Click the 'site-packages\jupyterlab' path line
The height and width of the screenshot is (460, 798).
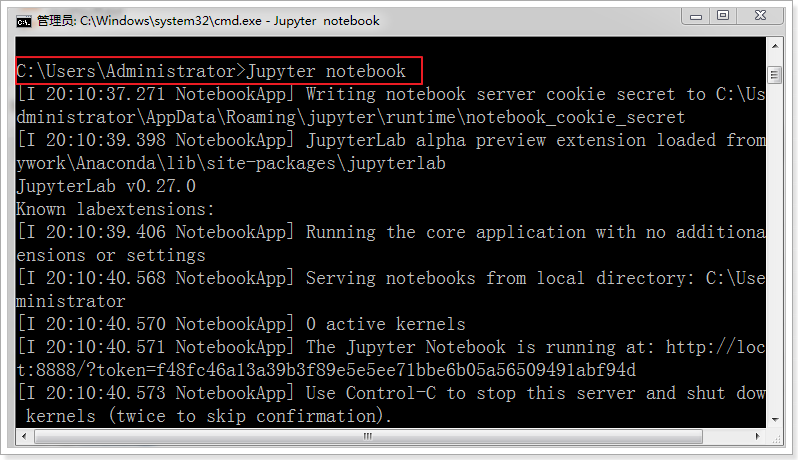coord(231,163)
